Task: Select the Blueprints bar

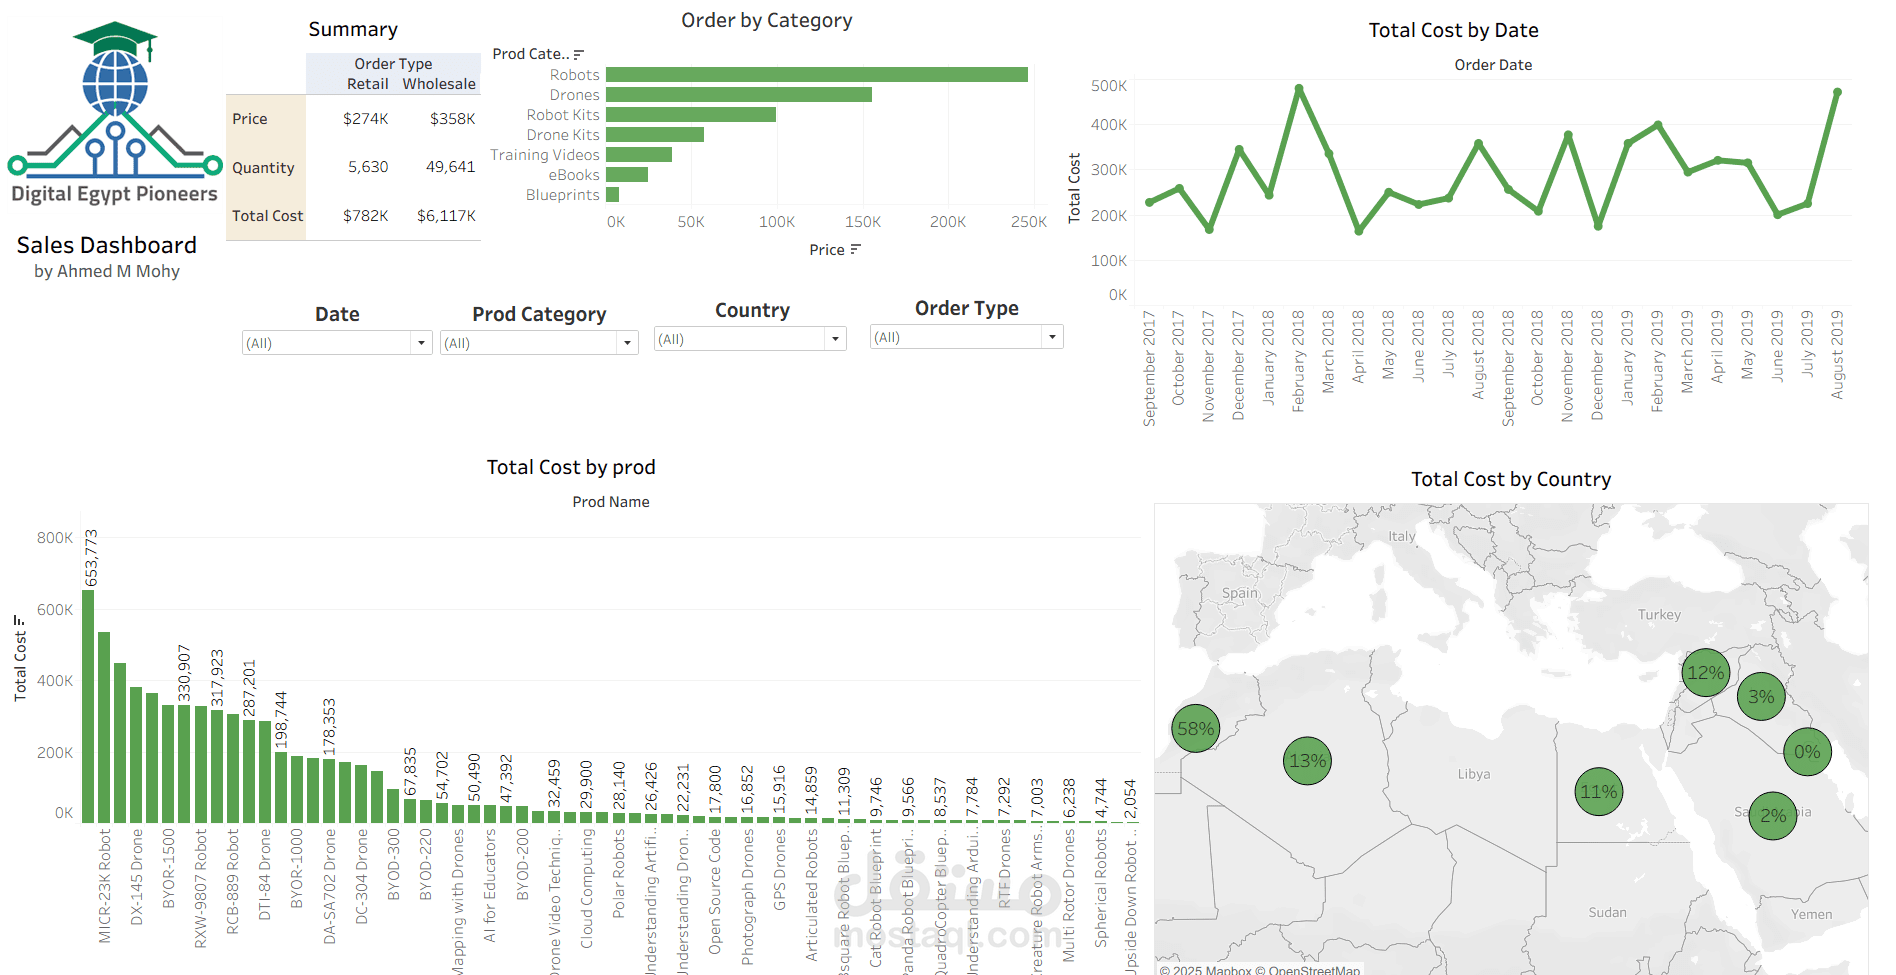Action: click(612, 195)
